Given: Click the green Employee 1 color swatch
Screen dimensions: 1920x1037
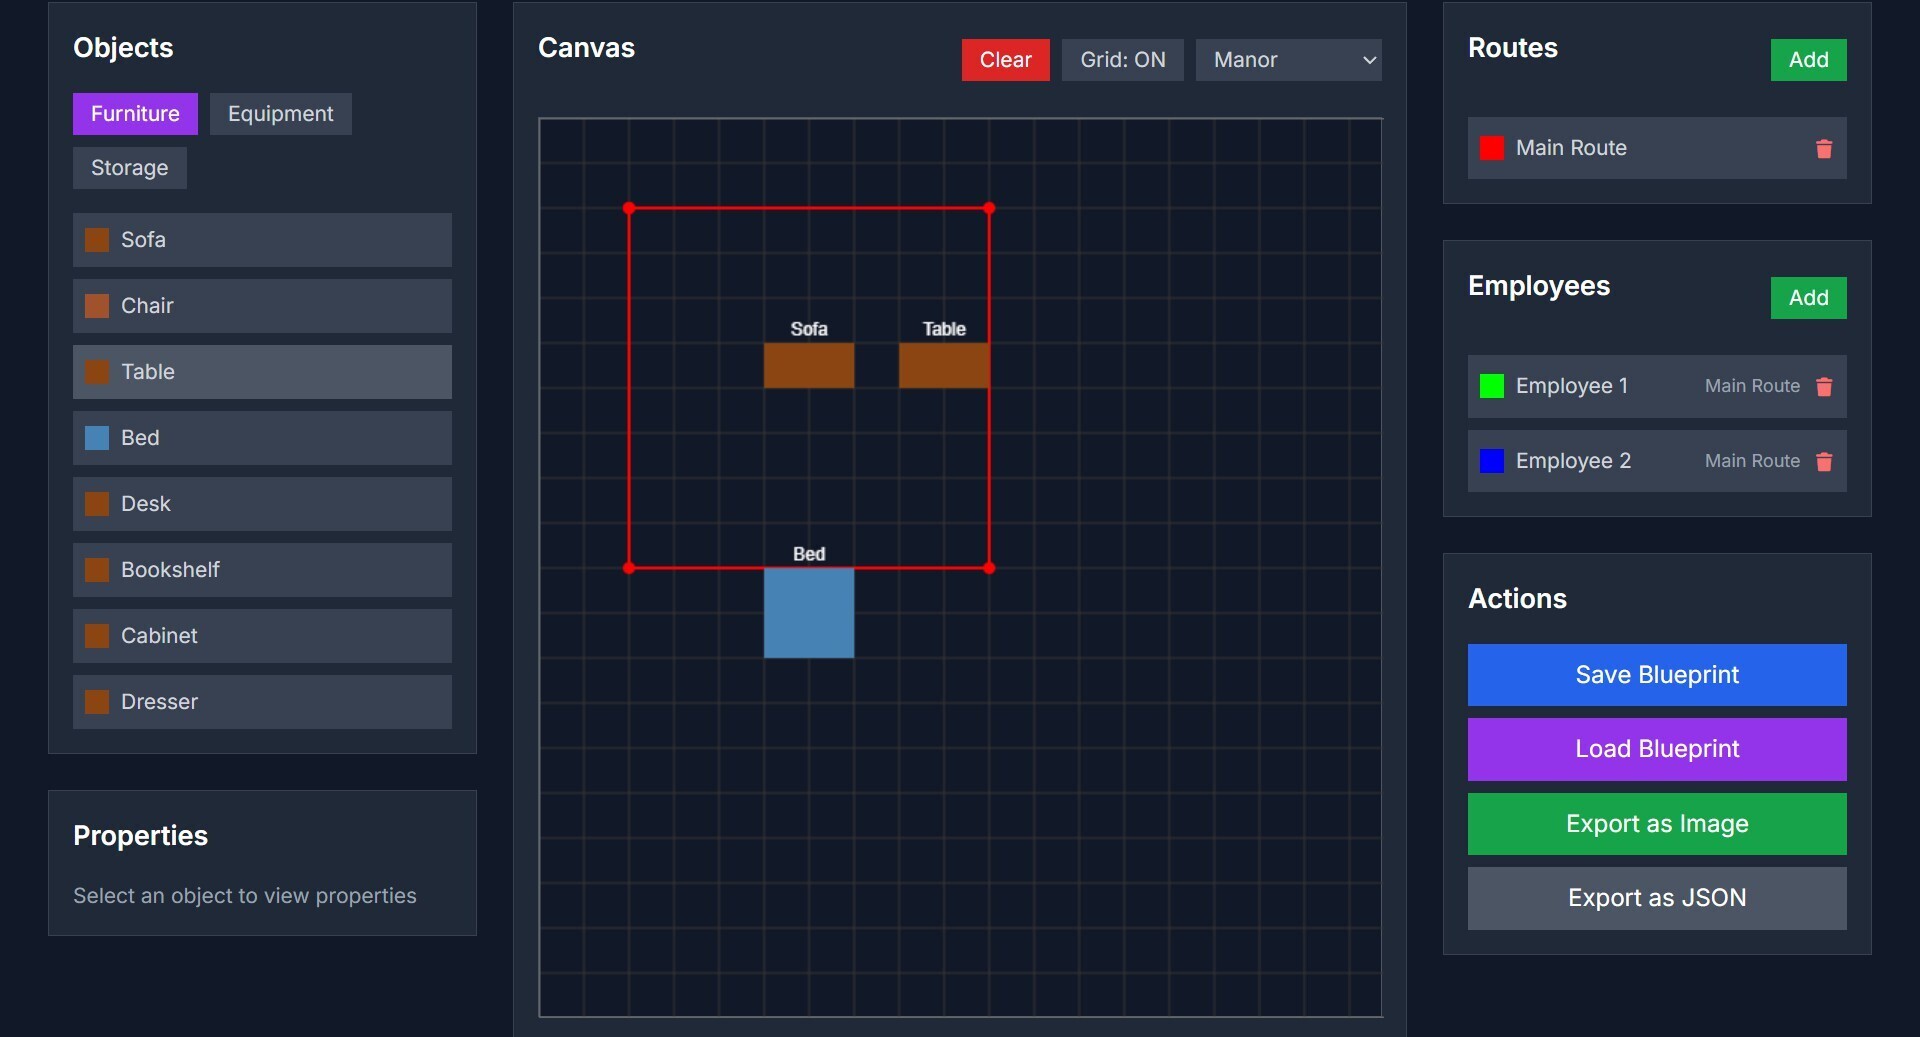Looking at the screenshot, I should click(x=1491, y=386).
